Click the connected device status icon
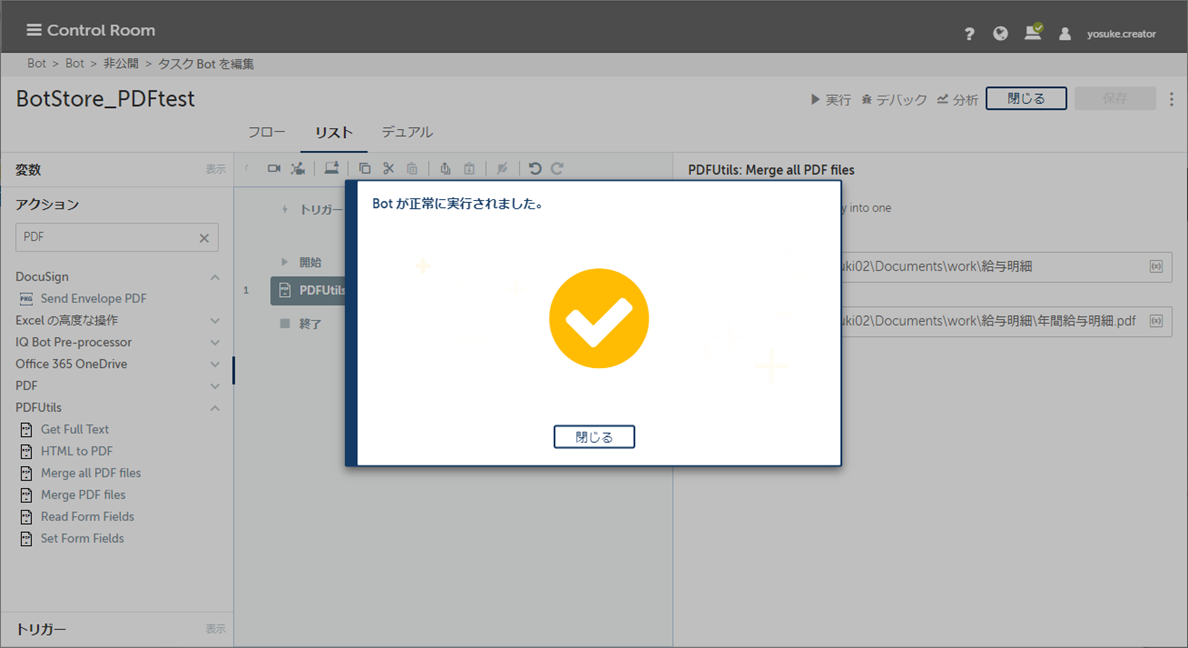This screenshot has width=1188, height=648. click(1032, 33)
